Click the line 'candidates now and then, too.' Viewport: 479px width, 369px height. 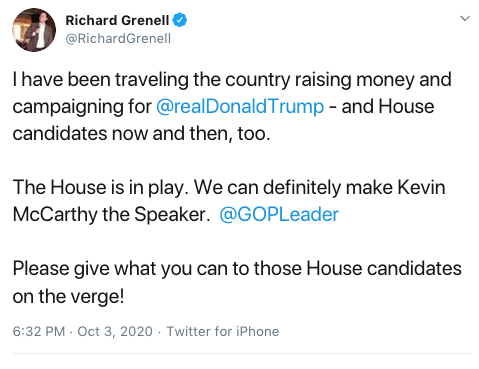tap(141, 134)
